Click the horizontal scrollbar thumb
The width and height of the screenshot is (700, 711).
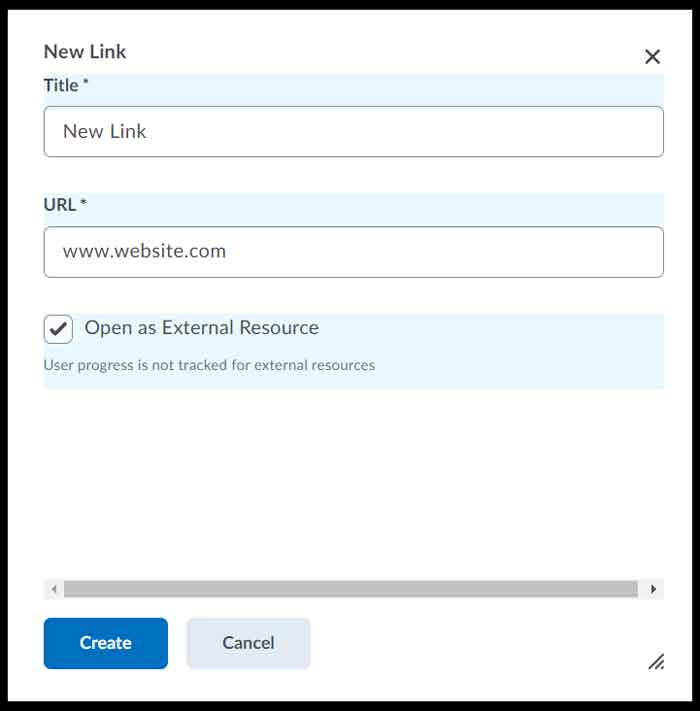tap(350, 589)
